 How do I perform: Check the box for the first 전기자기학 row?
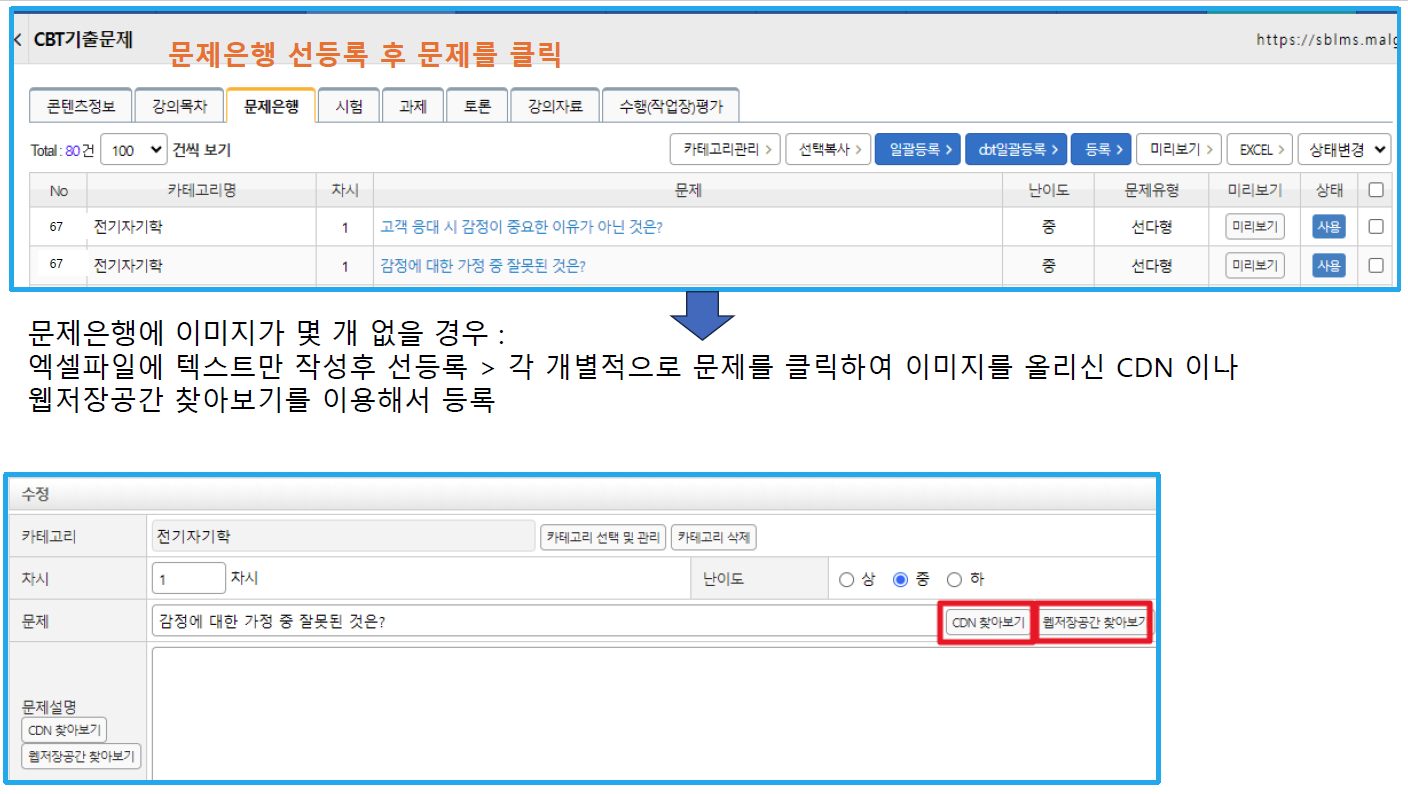[1376, 227]
